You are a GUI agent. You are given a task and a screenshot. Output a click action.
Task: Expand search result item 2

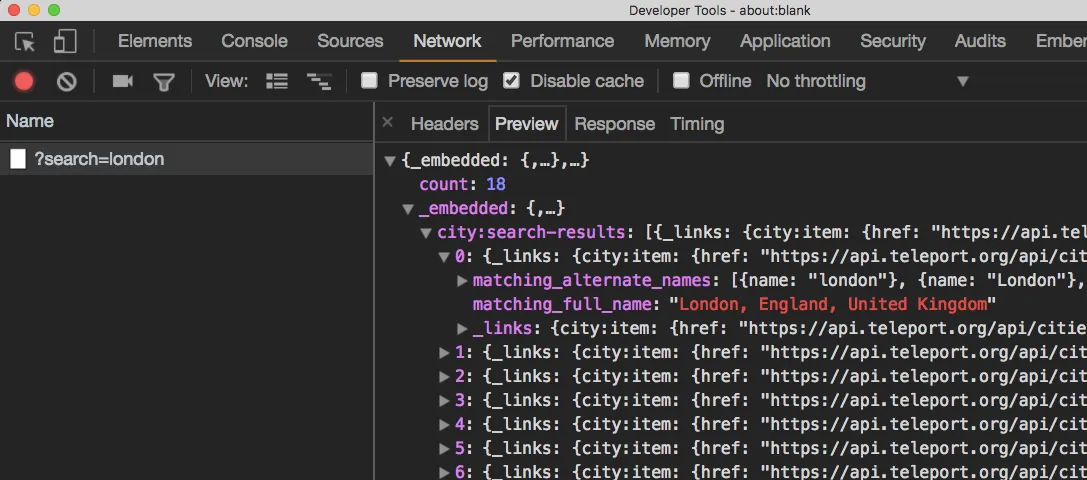tap(444, 377)
